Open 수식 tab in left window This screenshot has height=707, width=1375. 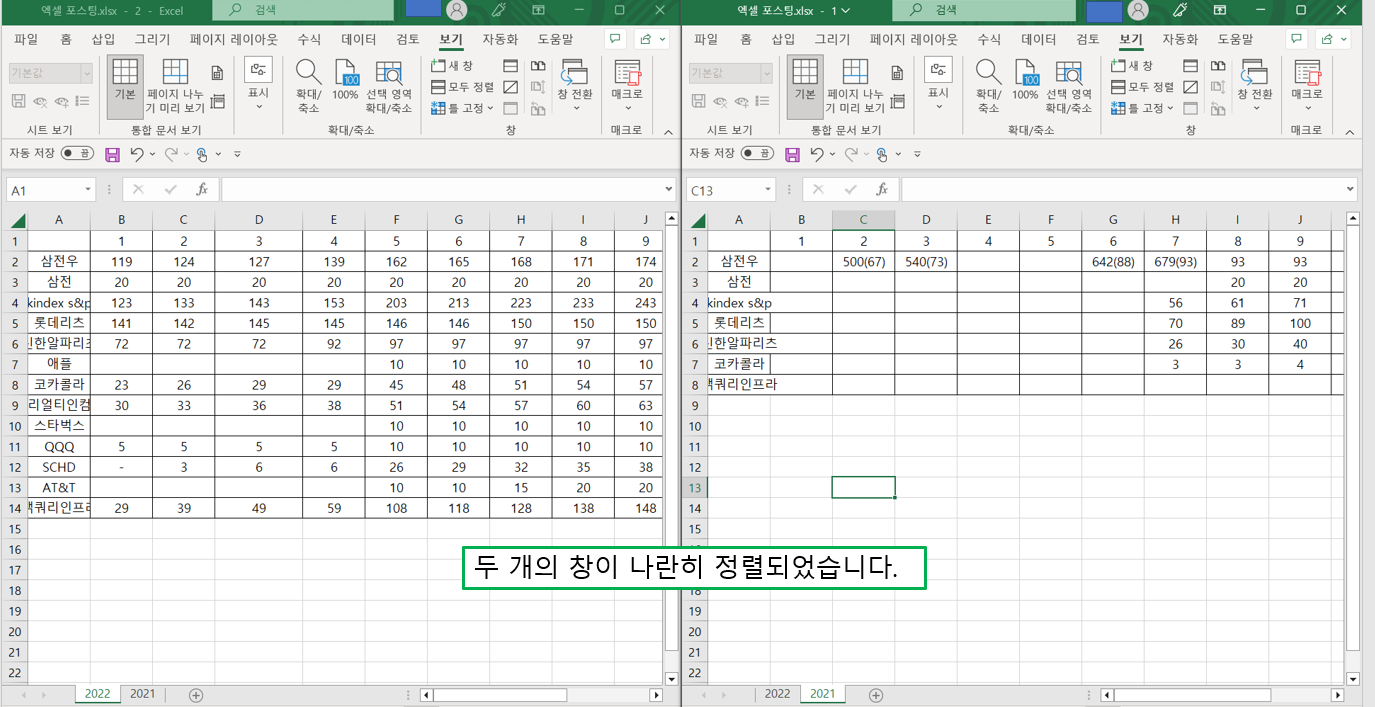[x=309, y=39]
